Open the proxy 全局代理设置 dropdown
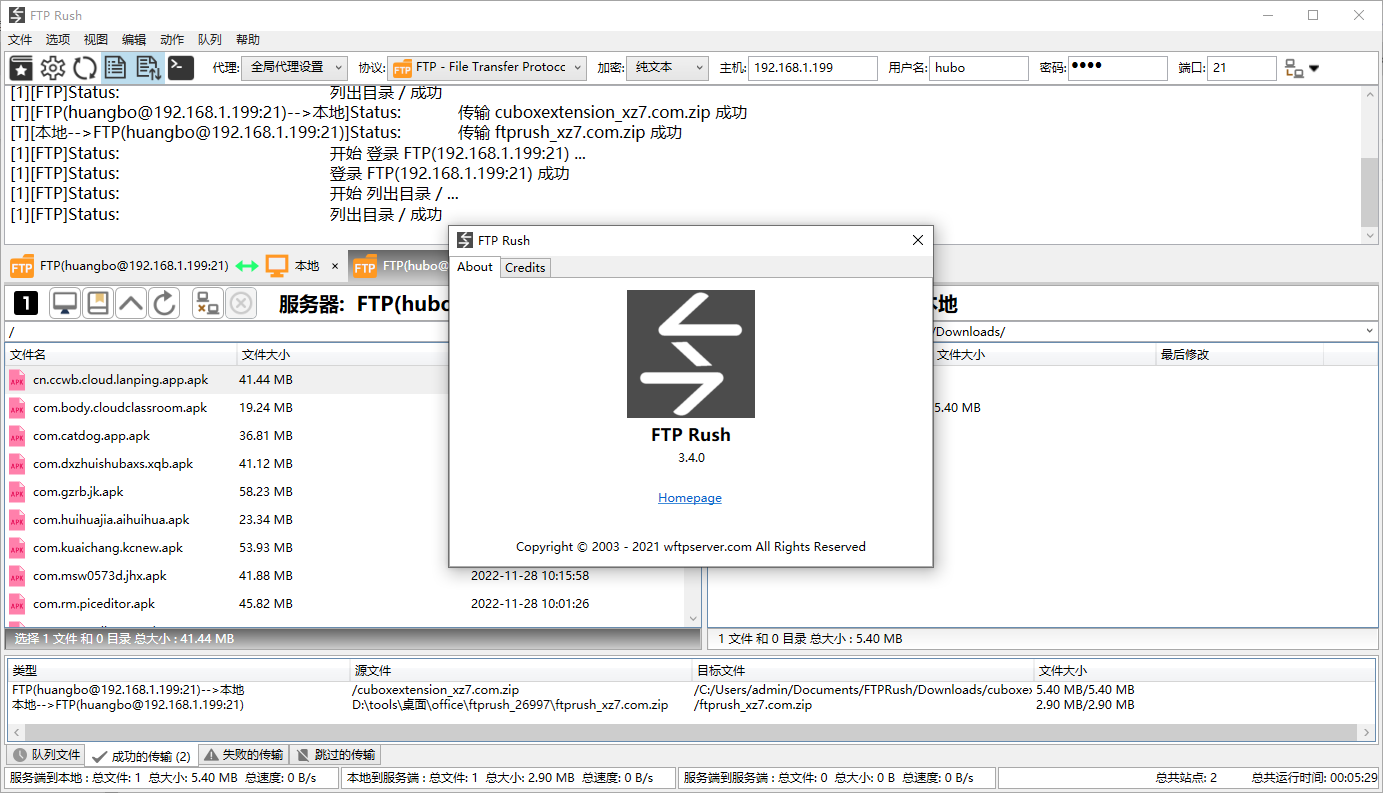 (x=294, y=67)
